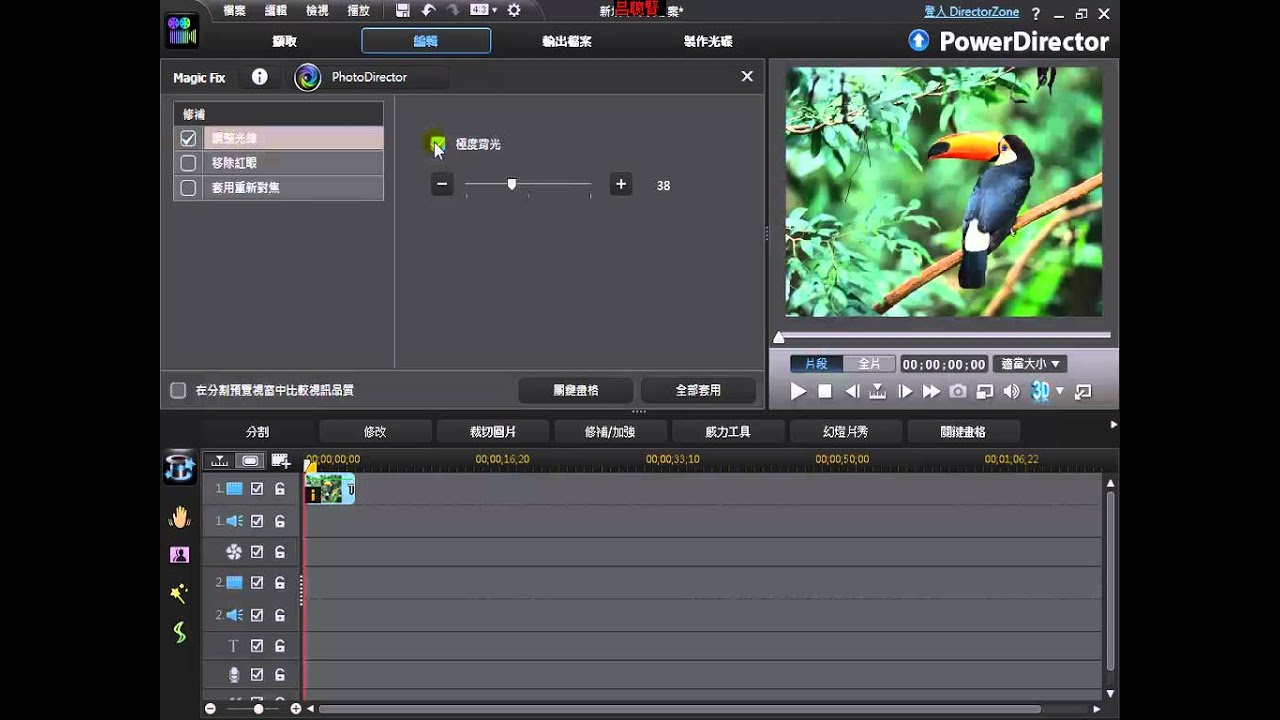Switch to the 擷取 capture tab
Image resolution: width=1280 pixels, height=720 pixels.
[284, 41]
